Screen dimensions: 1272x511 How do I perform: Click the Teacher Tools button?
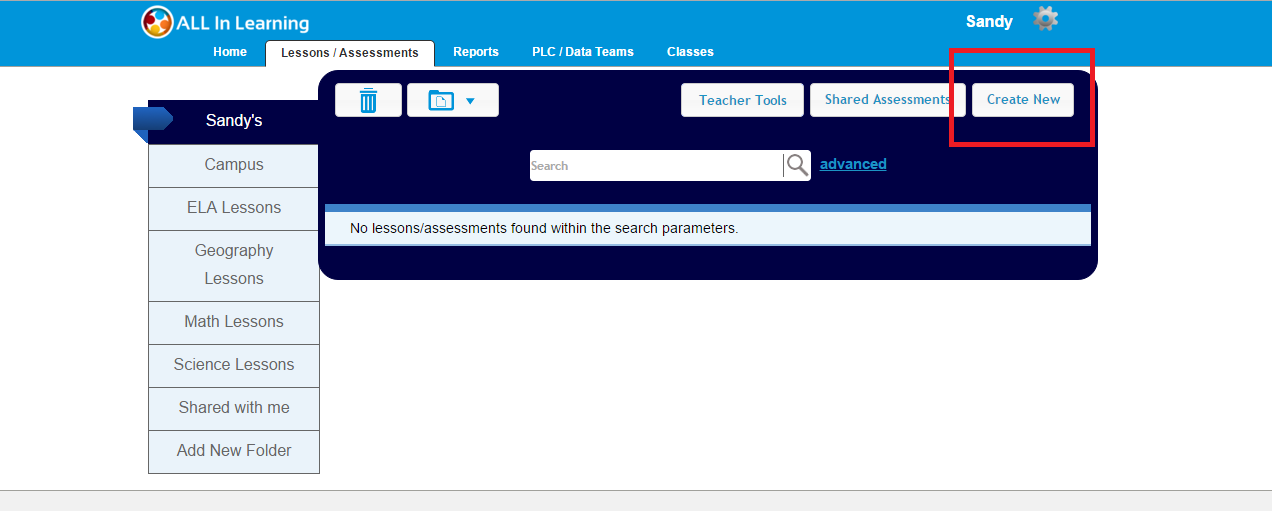(x=742, y=100)
